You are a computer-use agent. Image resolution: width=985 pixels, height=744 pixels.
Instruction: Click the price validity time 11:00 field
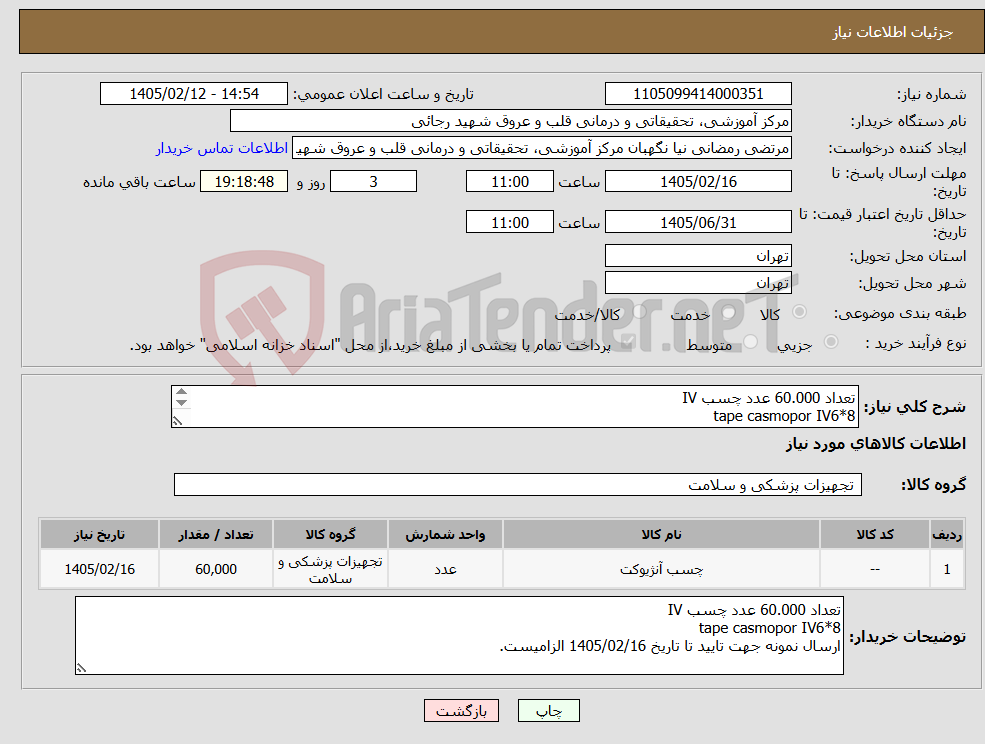coord(509,222)
